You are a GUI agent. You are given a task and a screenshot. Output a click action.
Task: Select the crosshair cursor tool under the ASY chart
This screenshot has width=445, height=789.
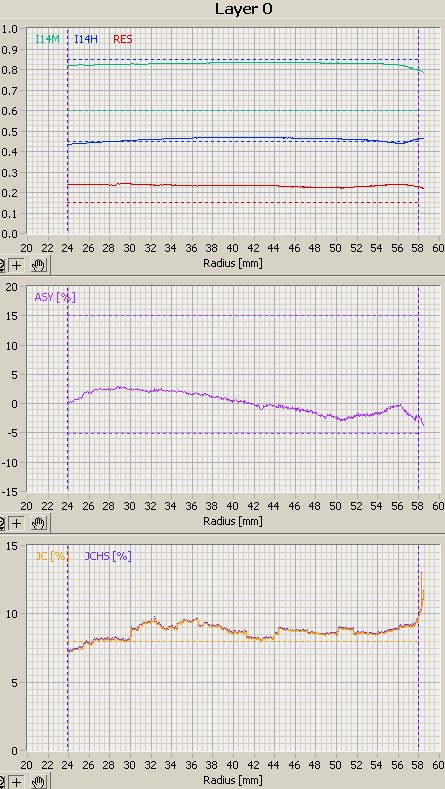point(17,523)
